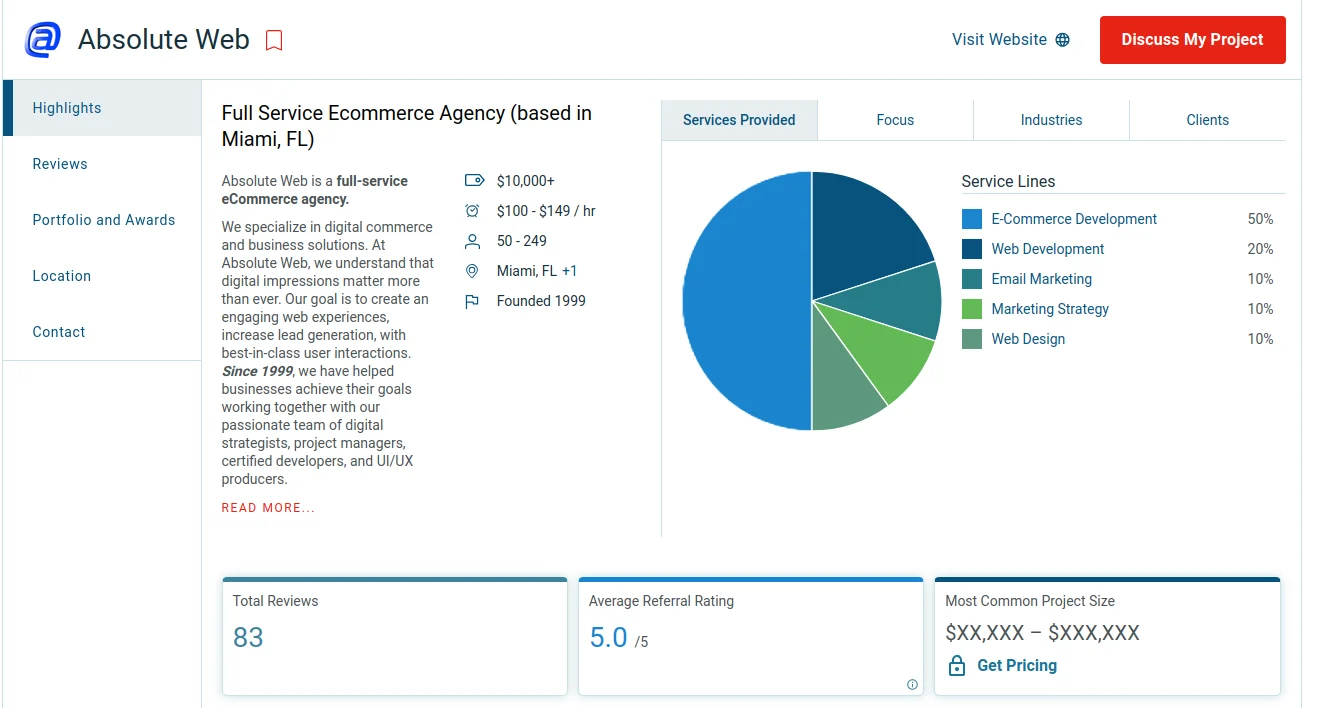Click the 5.0 average referral rating value
Viewport: 1318px width, 708px height.
pos(608,637)
